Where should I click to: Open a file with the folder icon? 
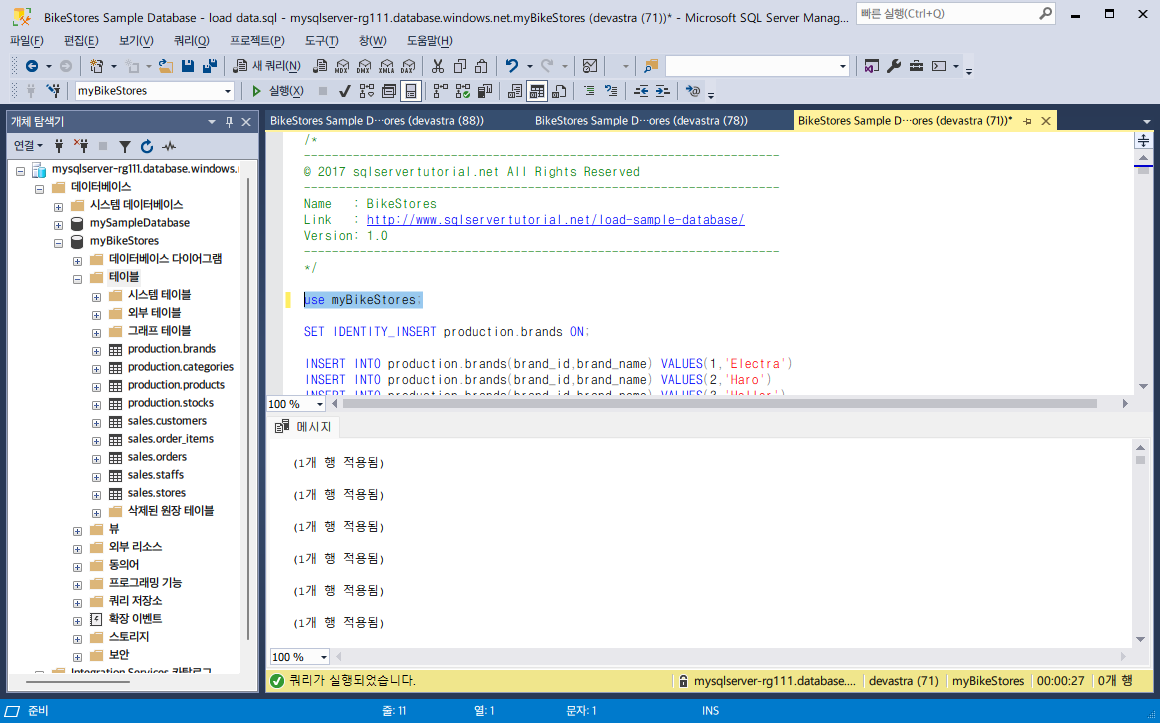[x=166, y=67]
